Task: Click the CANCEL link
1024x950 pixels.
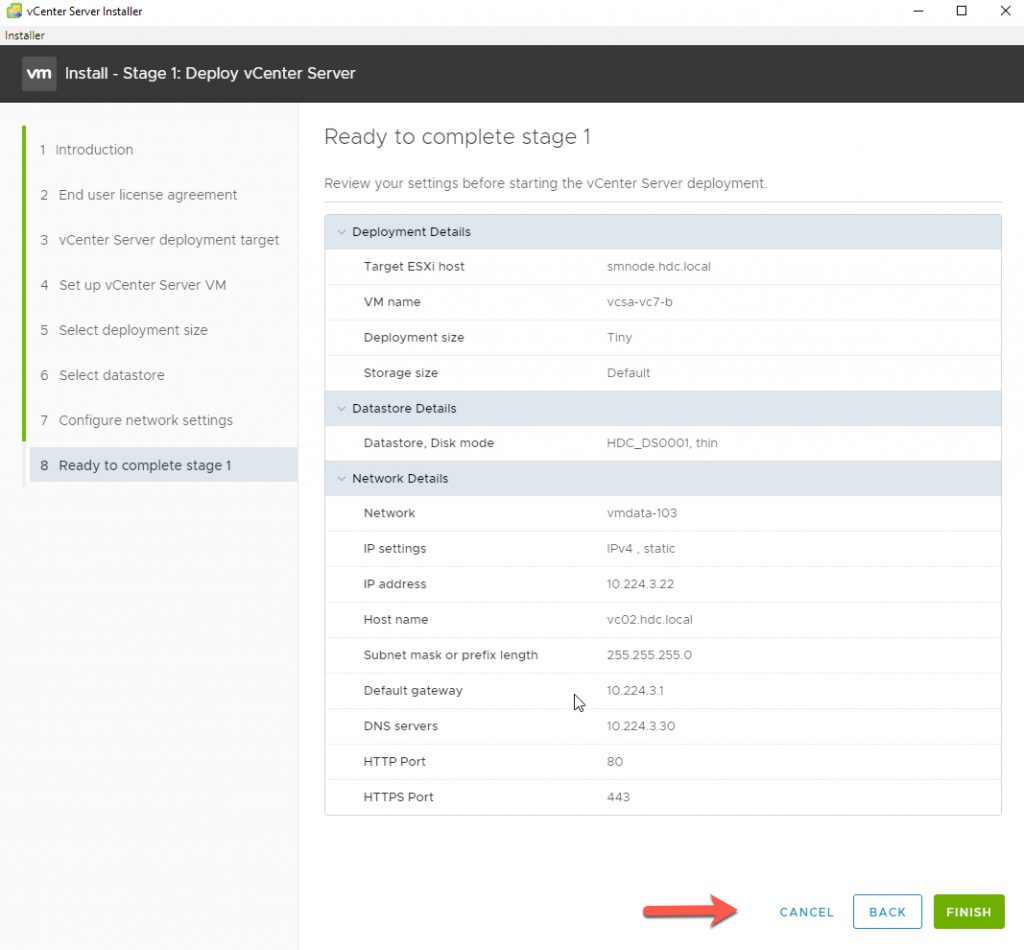Action: [x=807, y=912]
